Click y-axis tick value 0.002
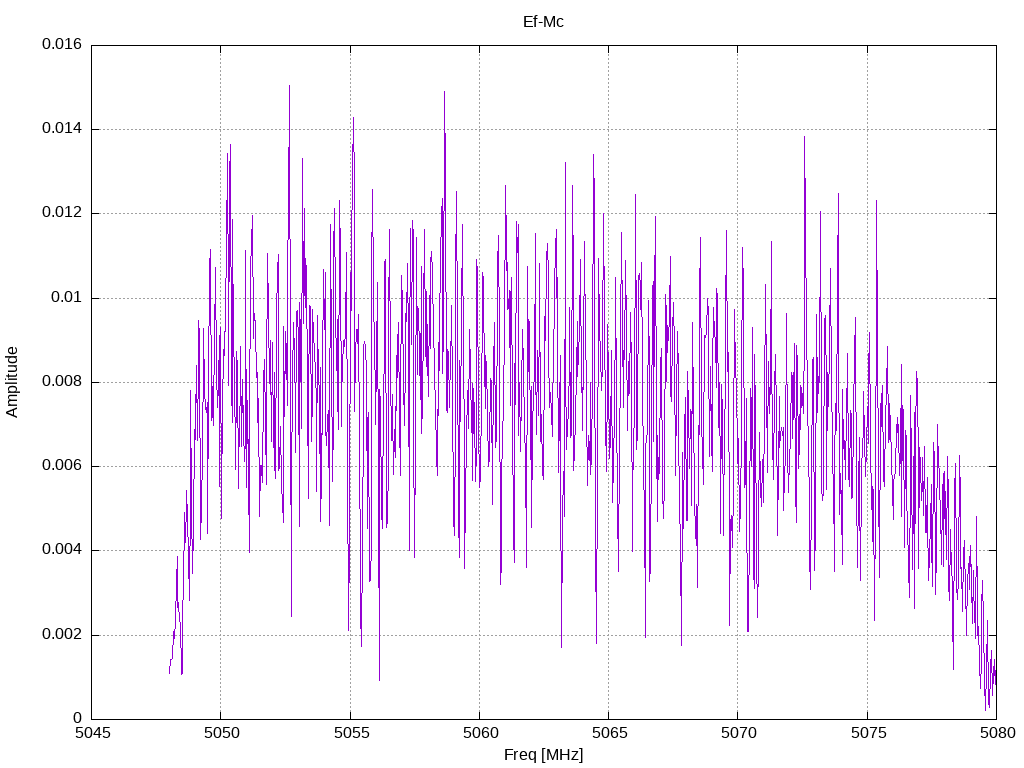 coord(62,635)
